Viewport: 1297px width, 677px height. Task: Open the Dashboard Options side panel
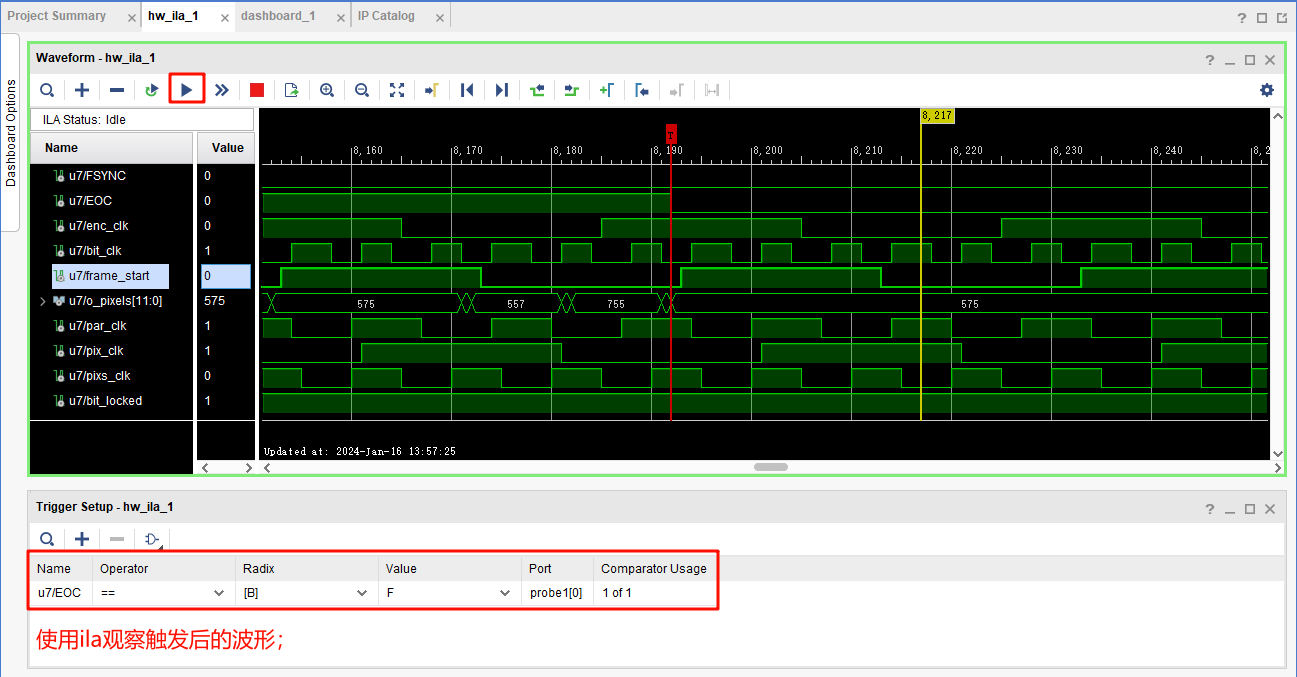point(11,133)
